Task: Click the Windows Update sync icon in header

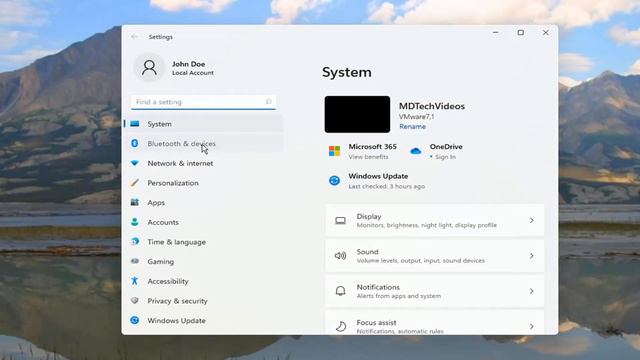Action: click(334, 180)
